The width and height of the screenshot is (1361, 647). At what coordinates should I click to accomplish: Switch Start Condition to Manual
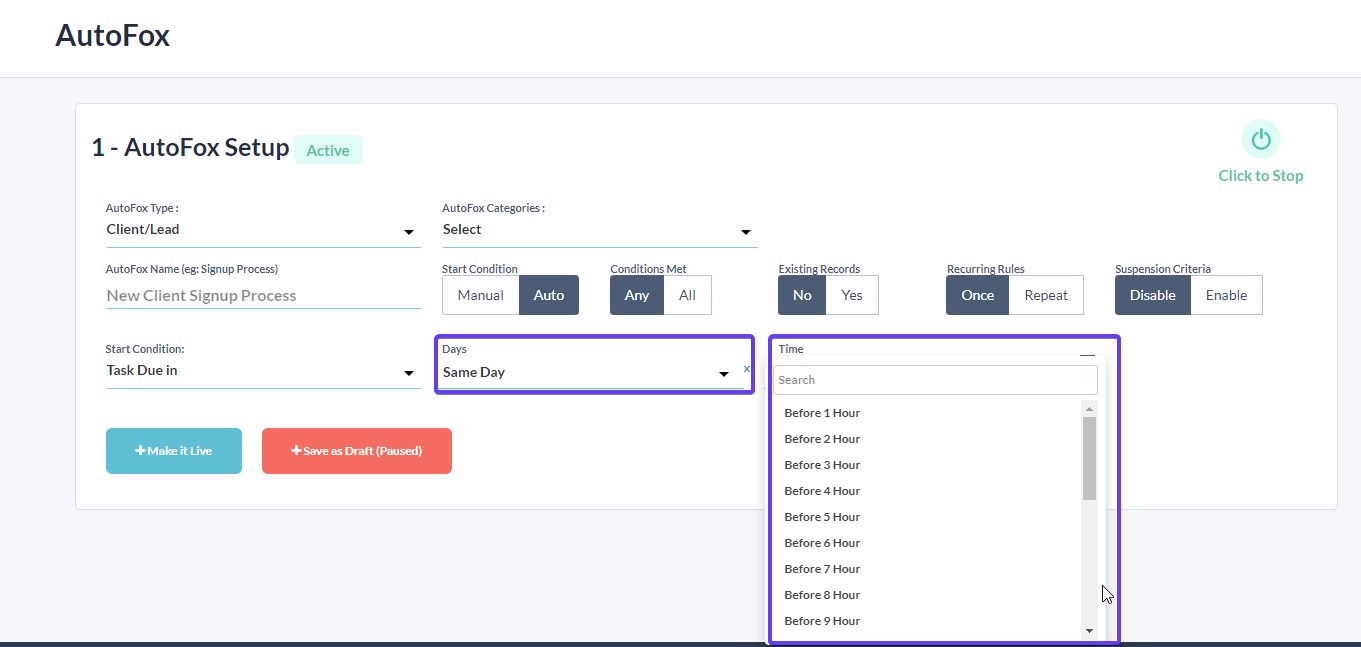[480, 295]
